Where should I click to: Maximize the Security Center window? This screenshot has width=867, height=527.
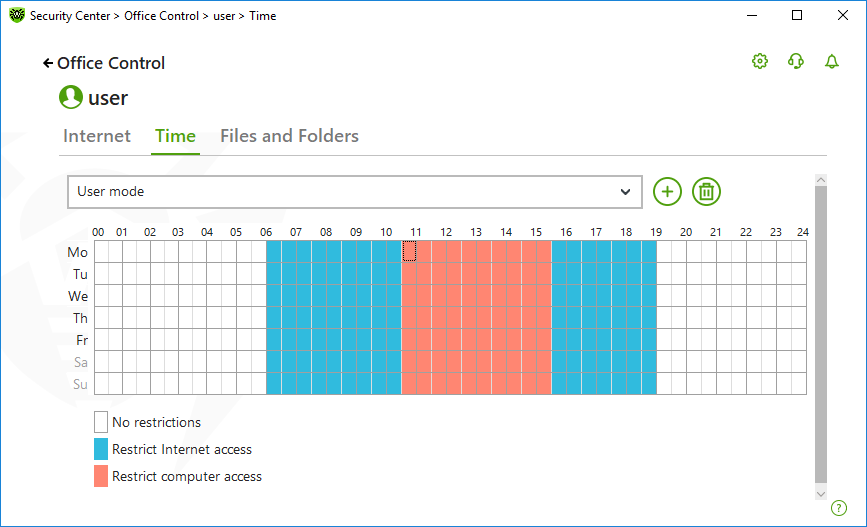797,15
